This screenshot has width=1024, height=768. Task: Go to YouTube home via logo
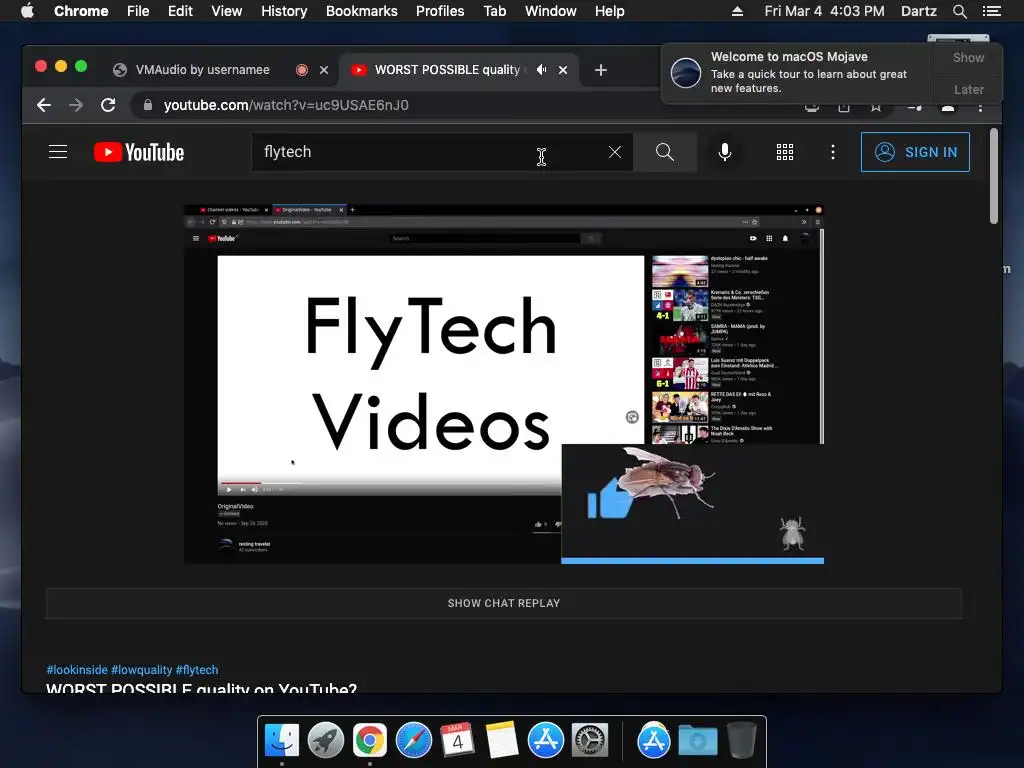click(139, 152)
